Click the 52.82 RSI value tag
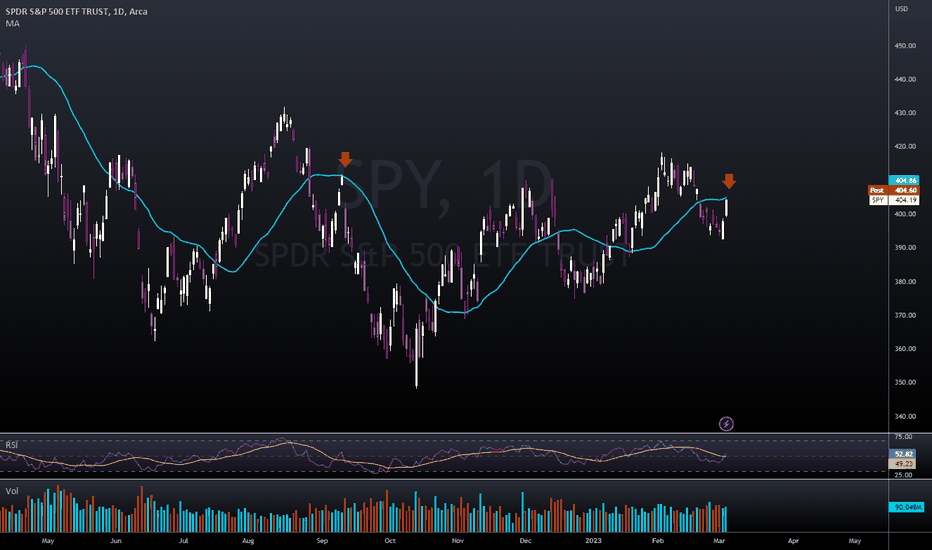Screen dimensions: 932x550 pos(903,454)
